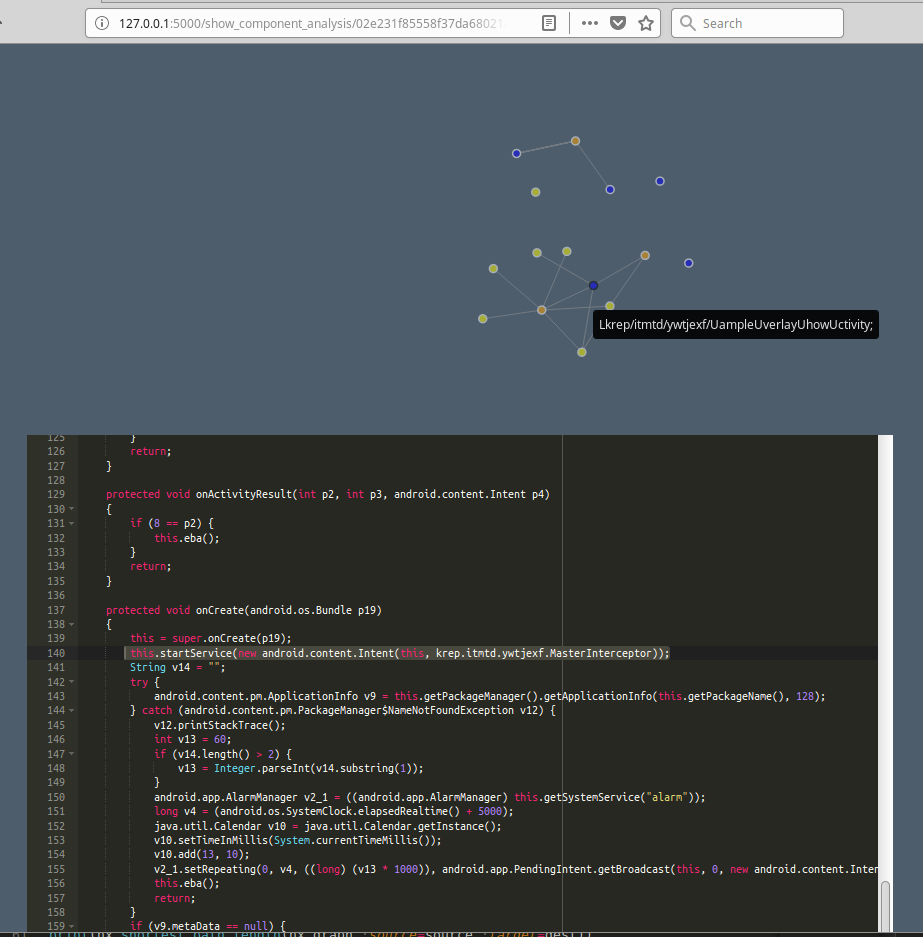Select the unconnected yellow node in upper cluster
The width and height of the screenshot is (923, 937).
pyautogui.click(x=536, y=192)
